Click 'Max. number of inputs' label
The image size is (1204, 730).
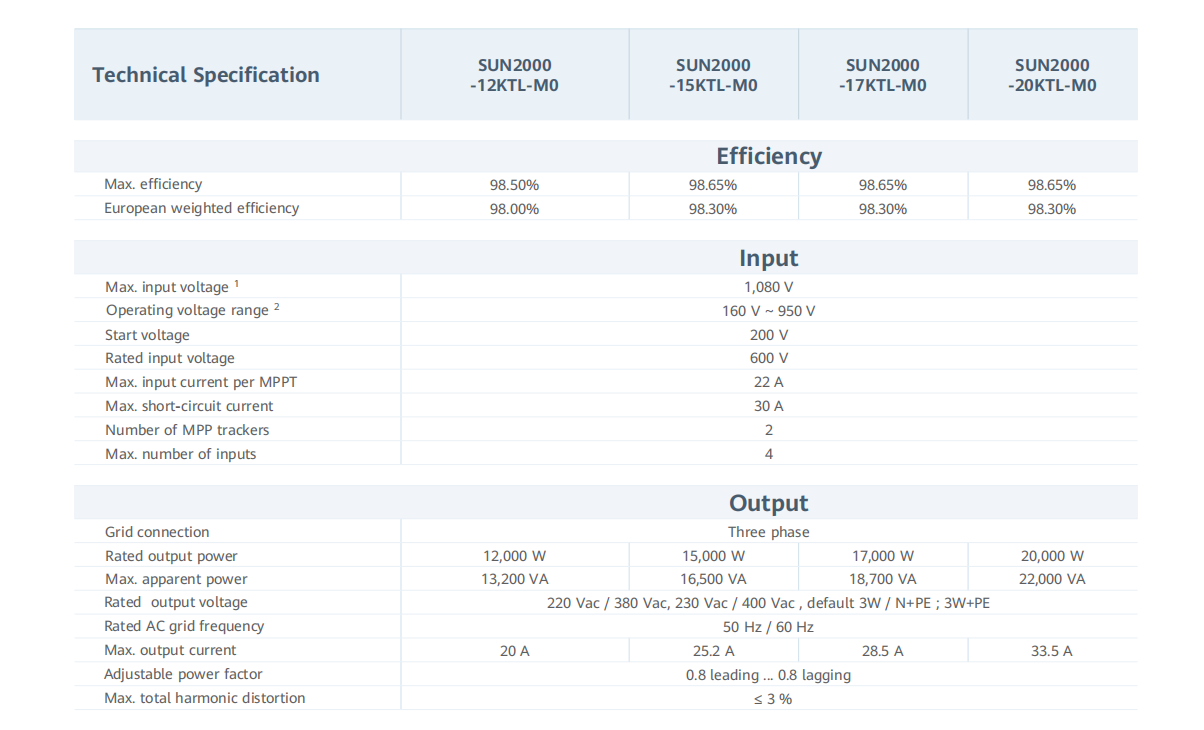(x=181, y=454)
